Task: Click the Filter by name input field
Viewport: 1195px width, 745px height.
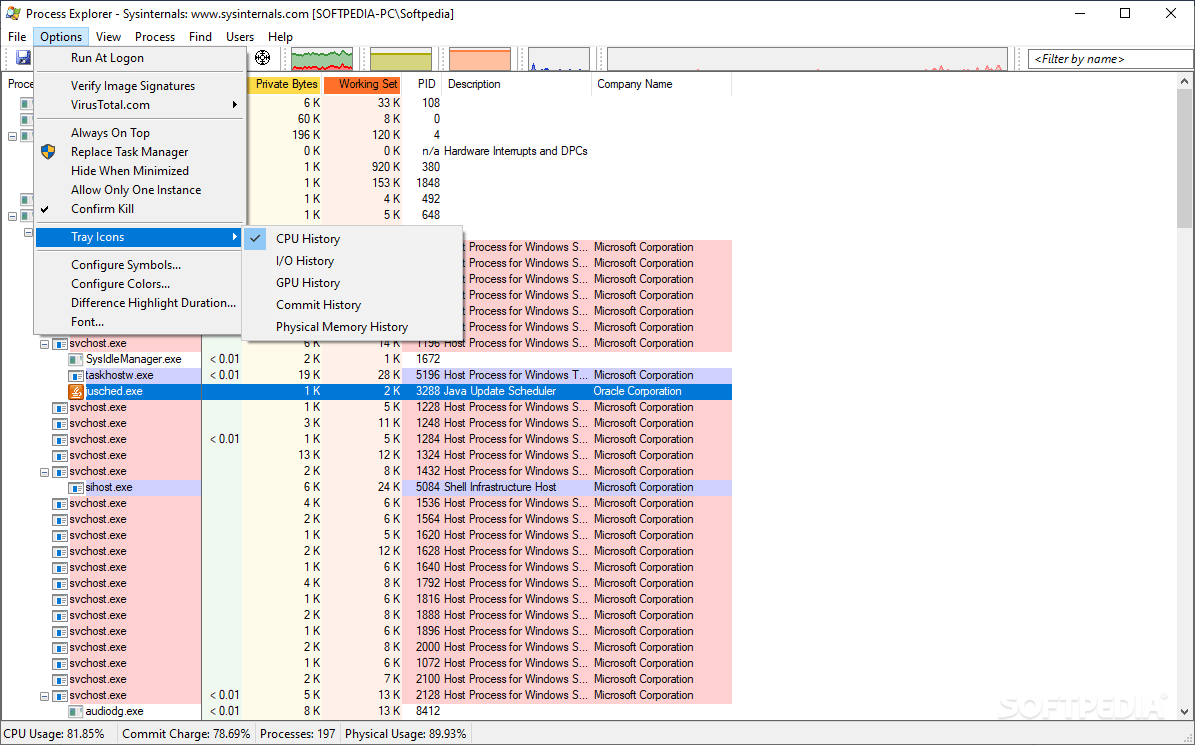Action: pyautogui.click(x=1109, y=58)
